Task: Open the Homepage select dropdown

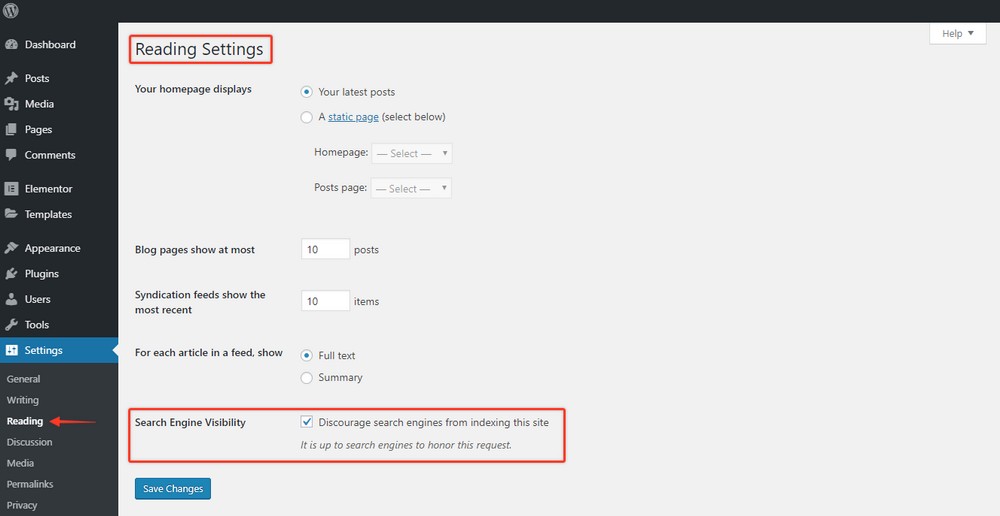Action: [x=412, y=153]
